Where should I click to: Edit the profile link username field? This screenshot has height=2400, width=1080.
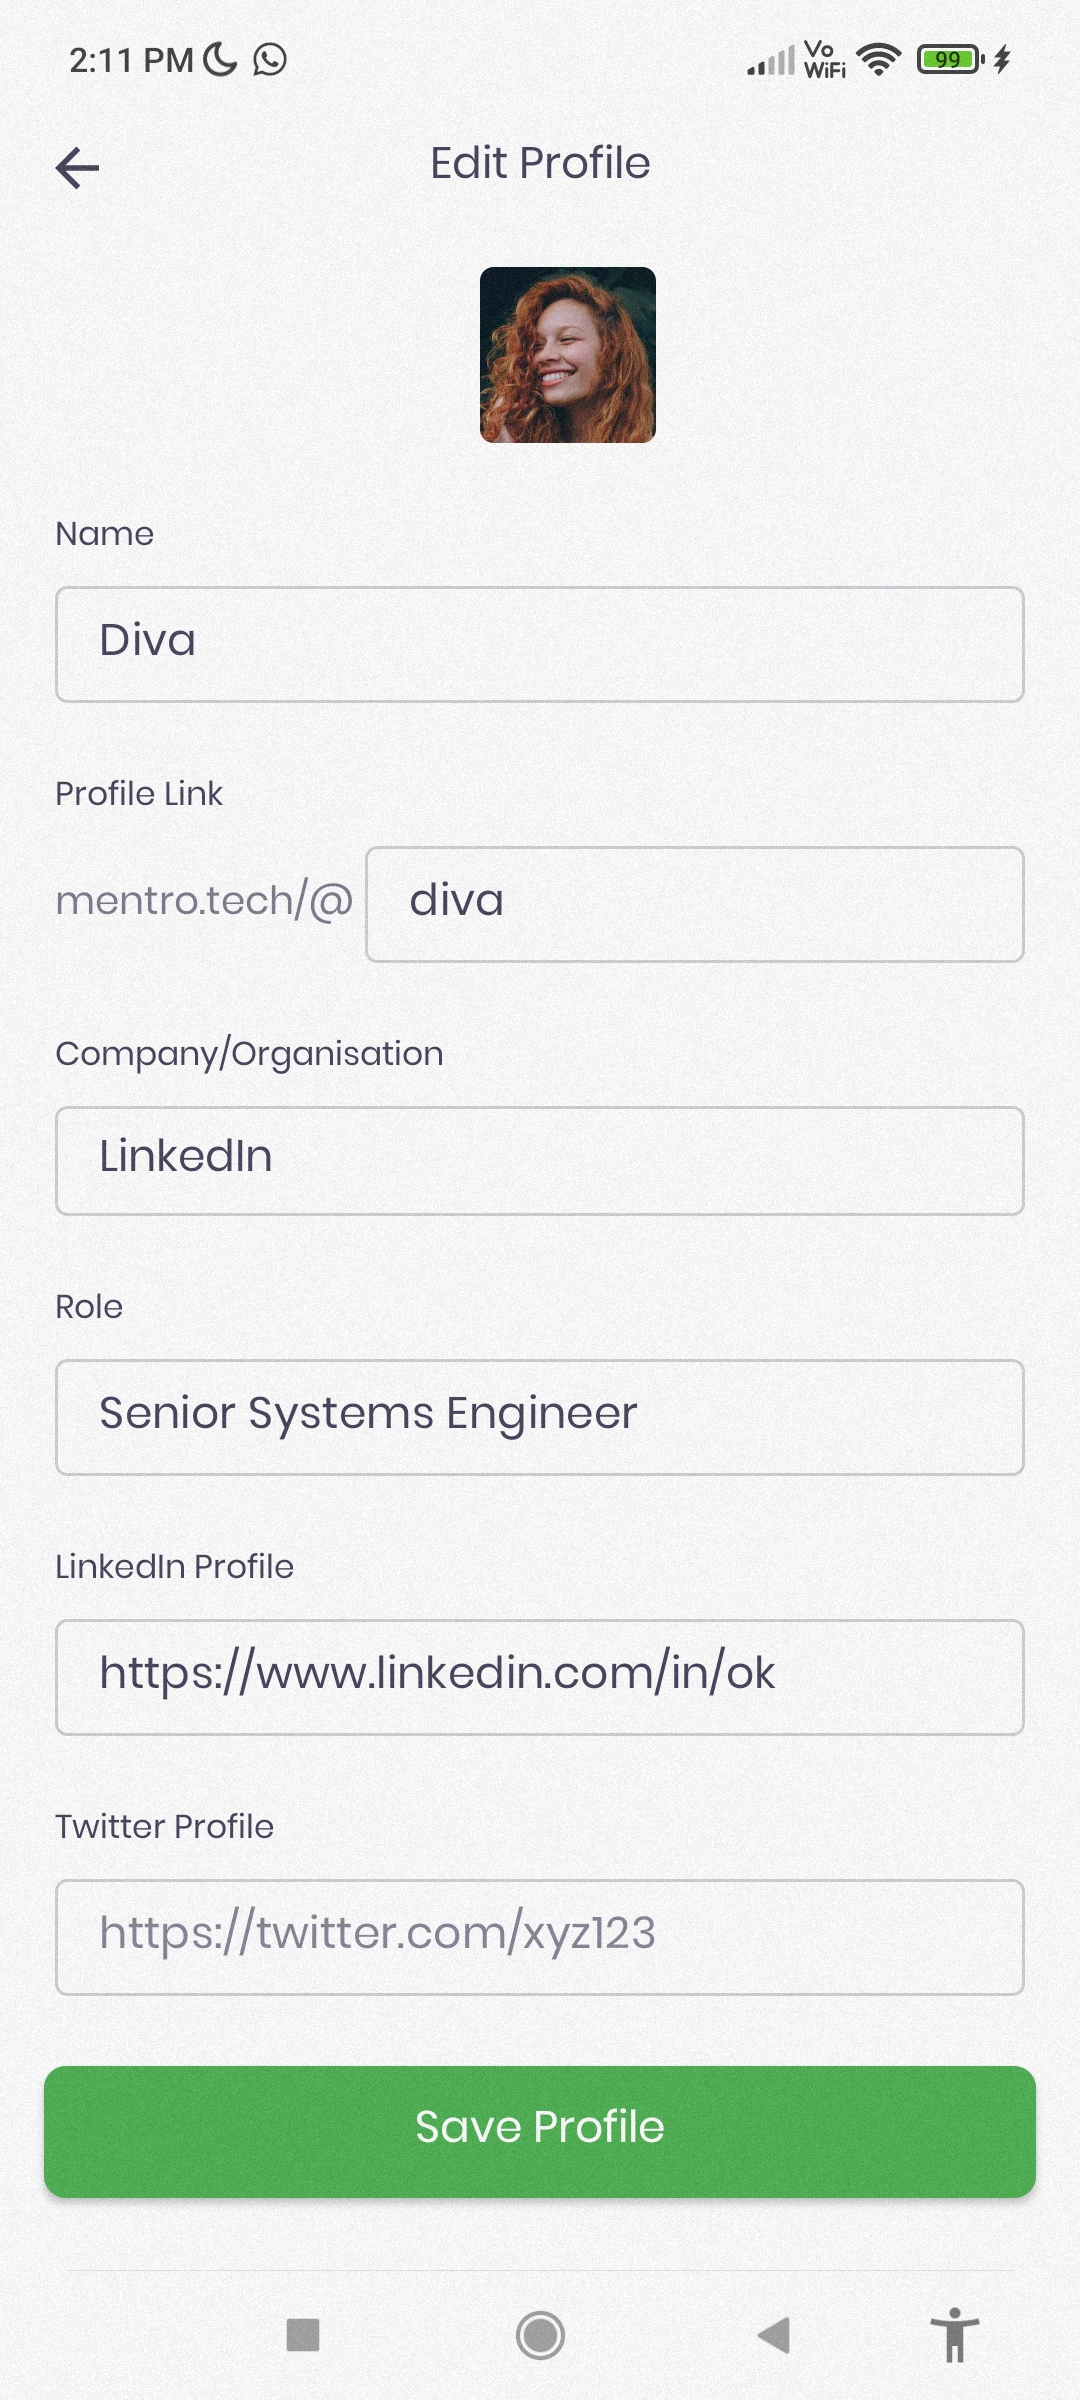tap(694, 904)
